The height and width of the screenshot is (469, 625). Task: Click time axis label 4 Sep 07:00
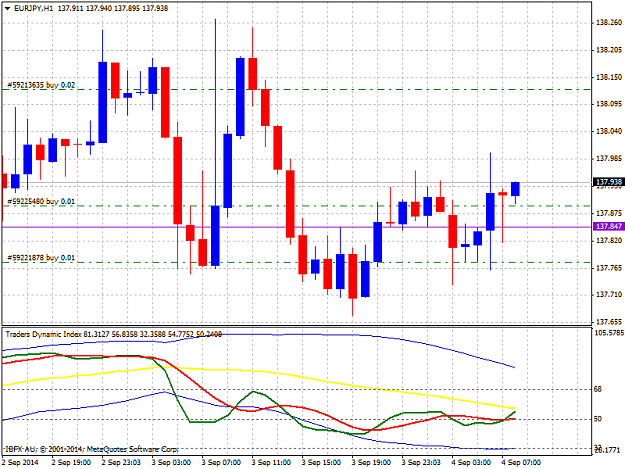[521, 463]
